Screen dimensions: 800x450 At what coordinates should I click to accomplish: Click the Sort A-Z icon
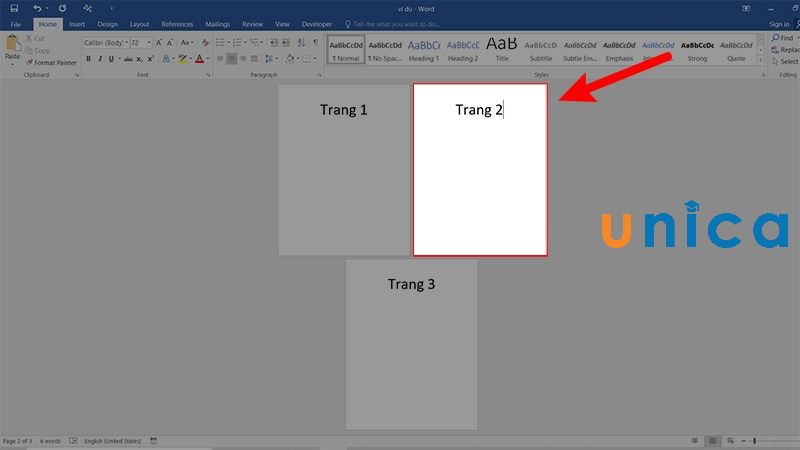point(301,42)
